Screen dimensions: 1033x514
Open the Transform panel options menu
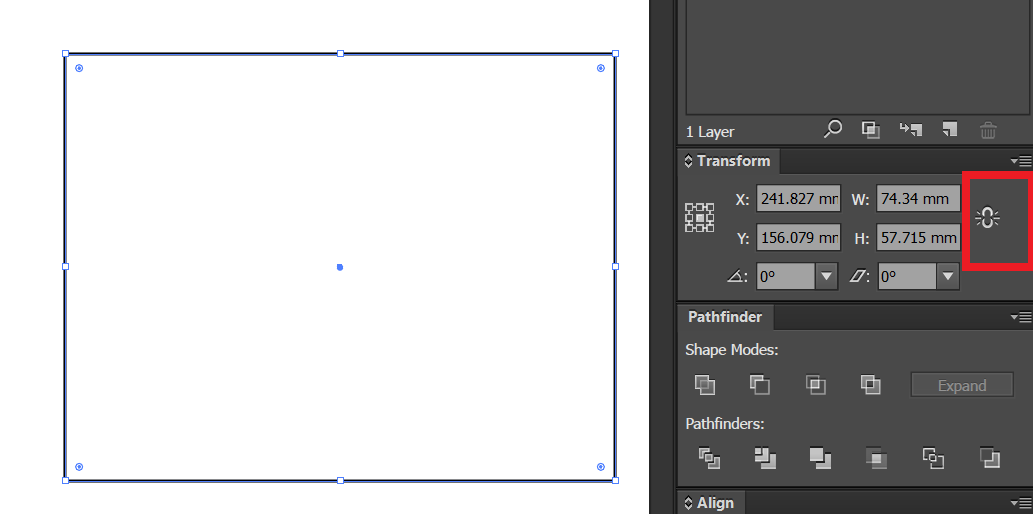click(1021, 161)
